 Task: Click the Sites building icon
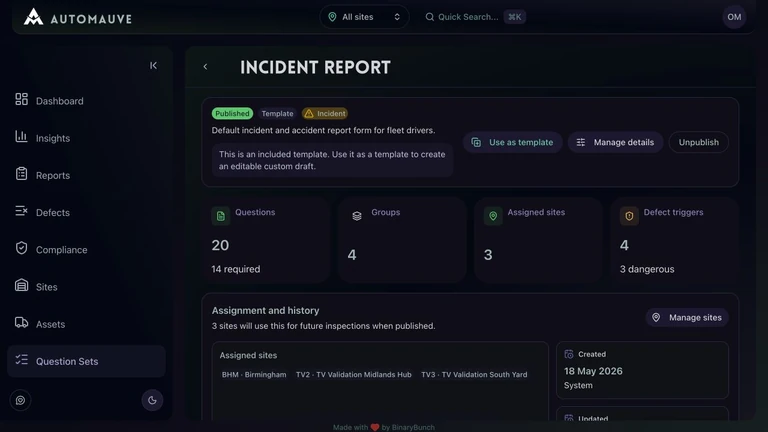[21, 286]
